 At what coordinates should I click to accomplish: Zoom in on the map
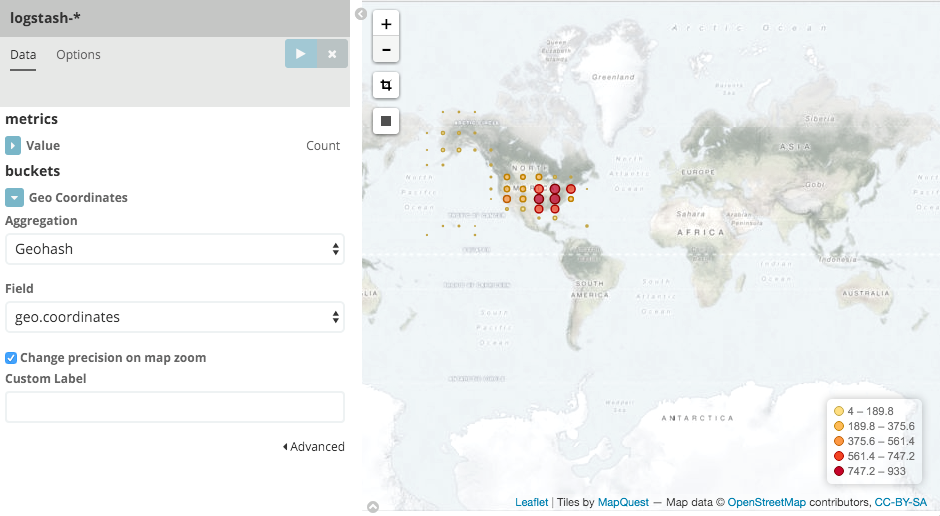386,24
